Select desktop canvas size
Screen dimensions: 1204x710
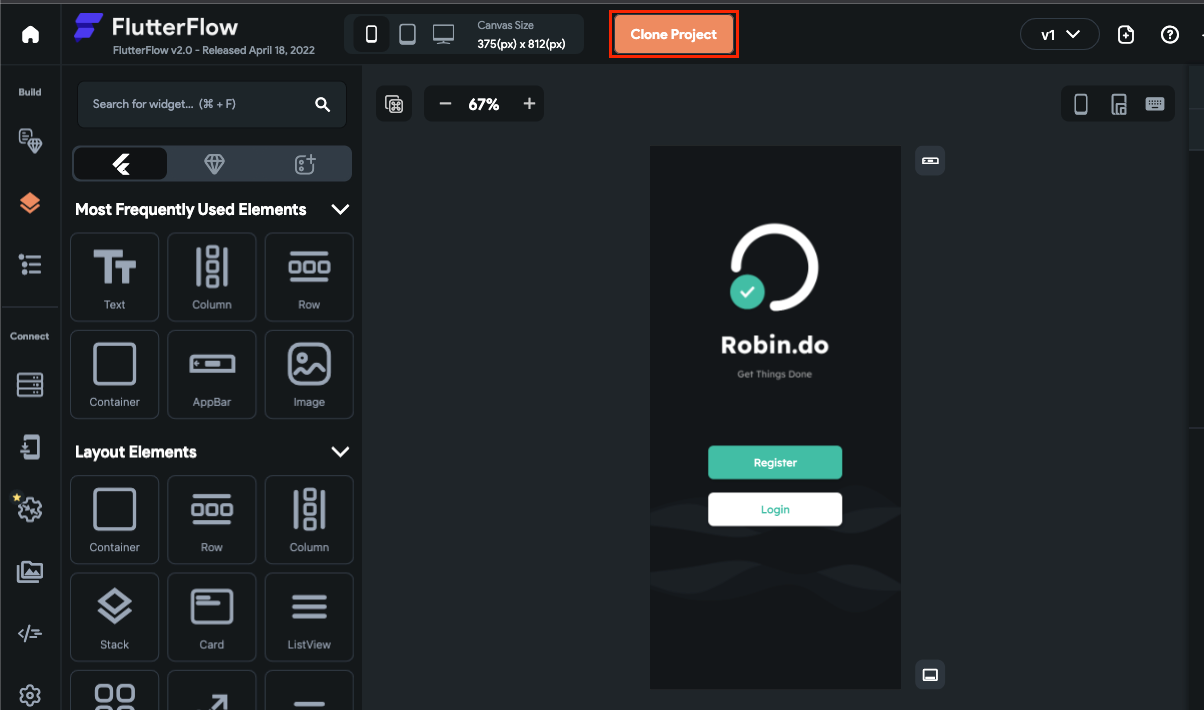444,34
